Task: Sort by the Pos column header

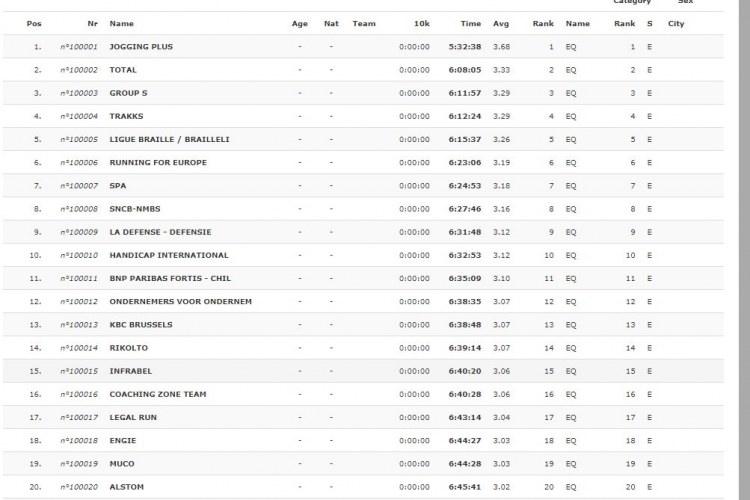Action: pos(34,23)
